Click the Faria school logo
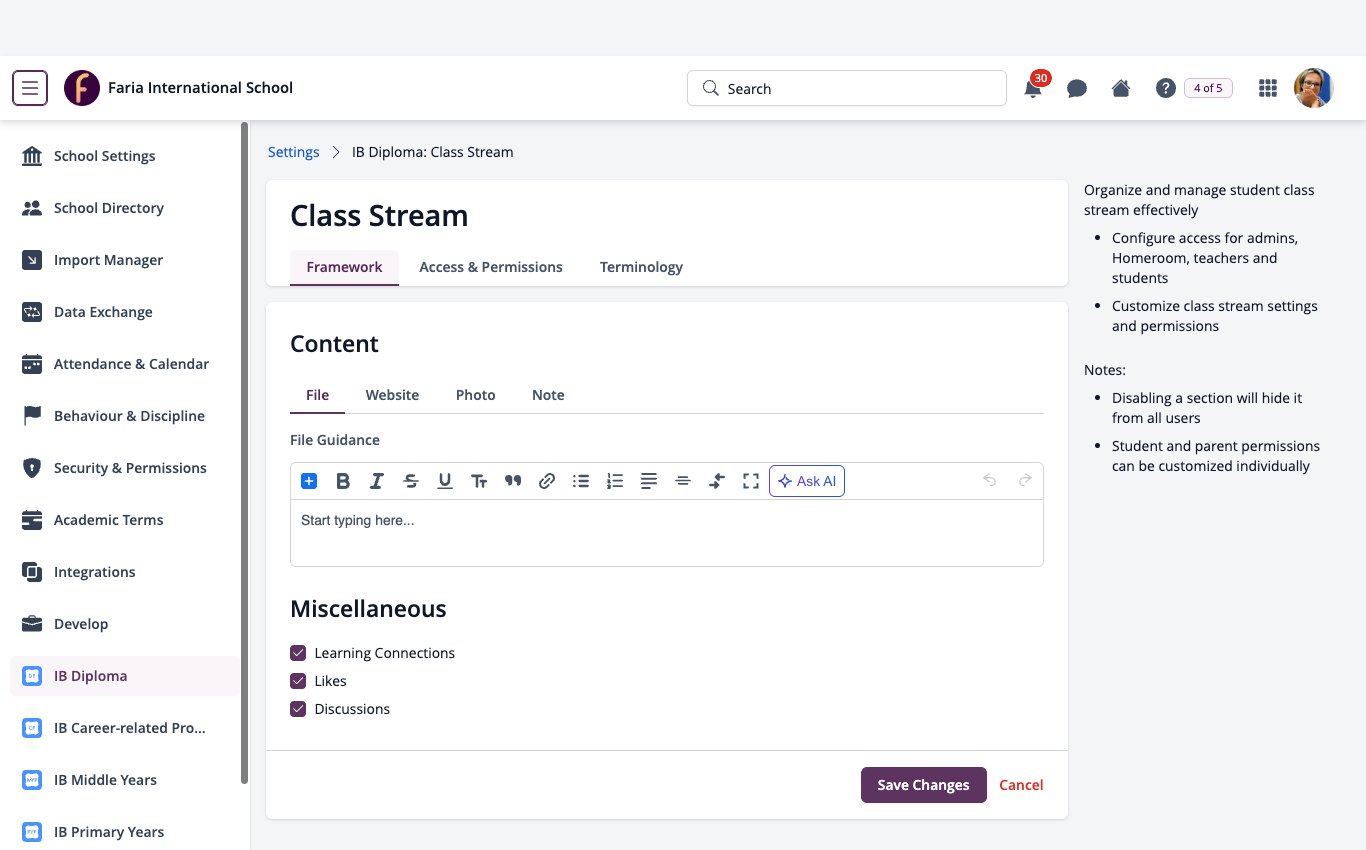This screenshot has height=850, width=1366. pos(82,88)
